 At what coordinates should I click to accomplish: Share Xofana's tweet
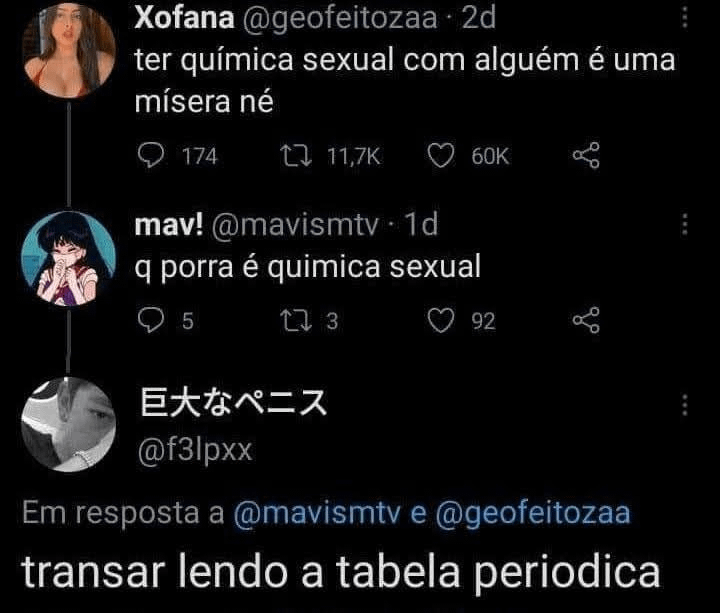point(585,156)
